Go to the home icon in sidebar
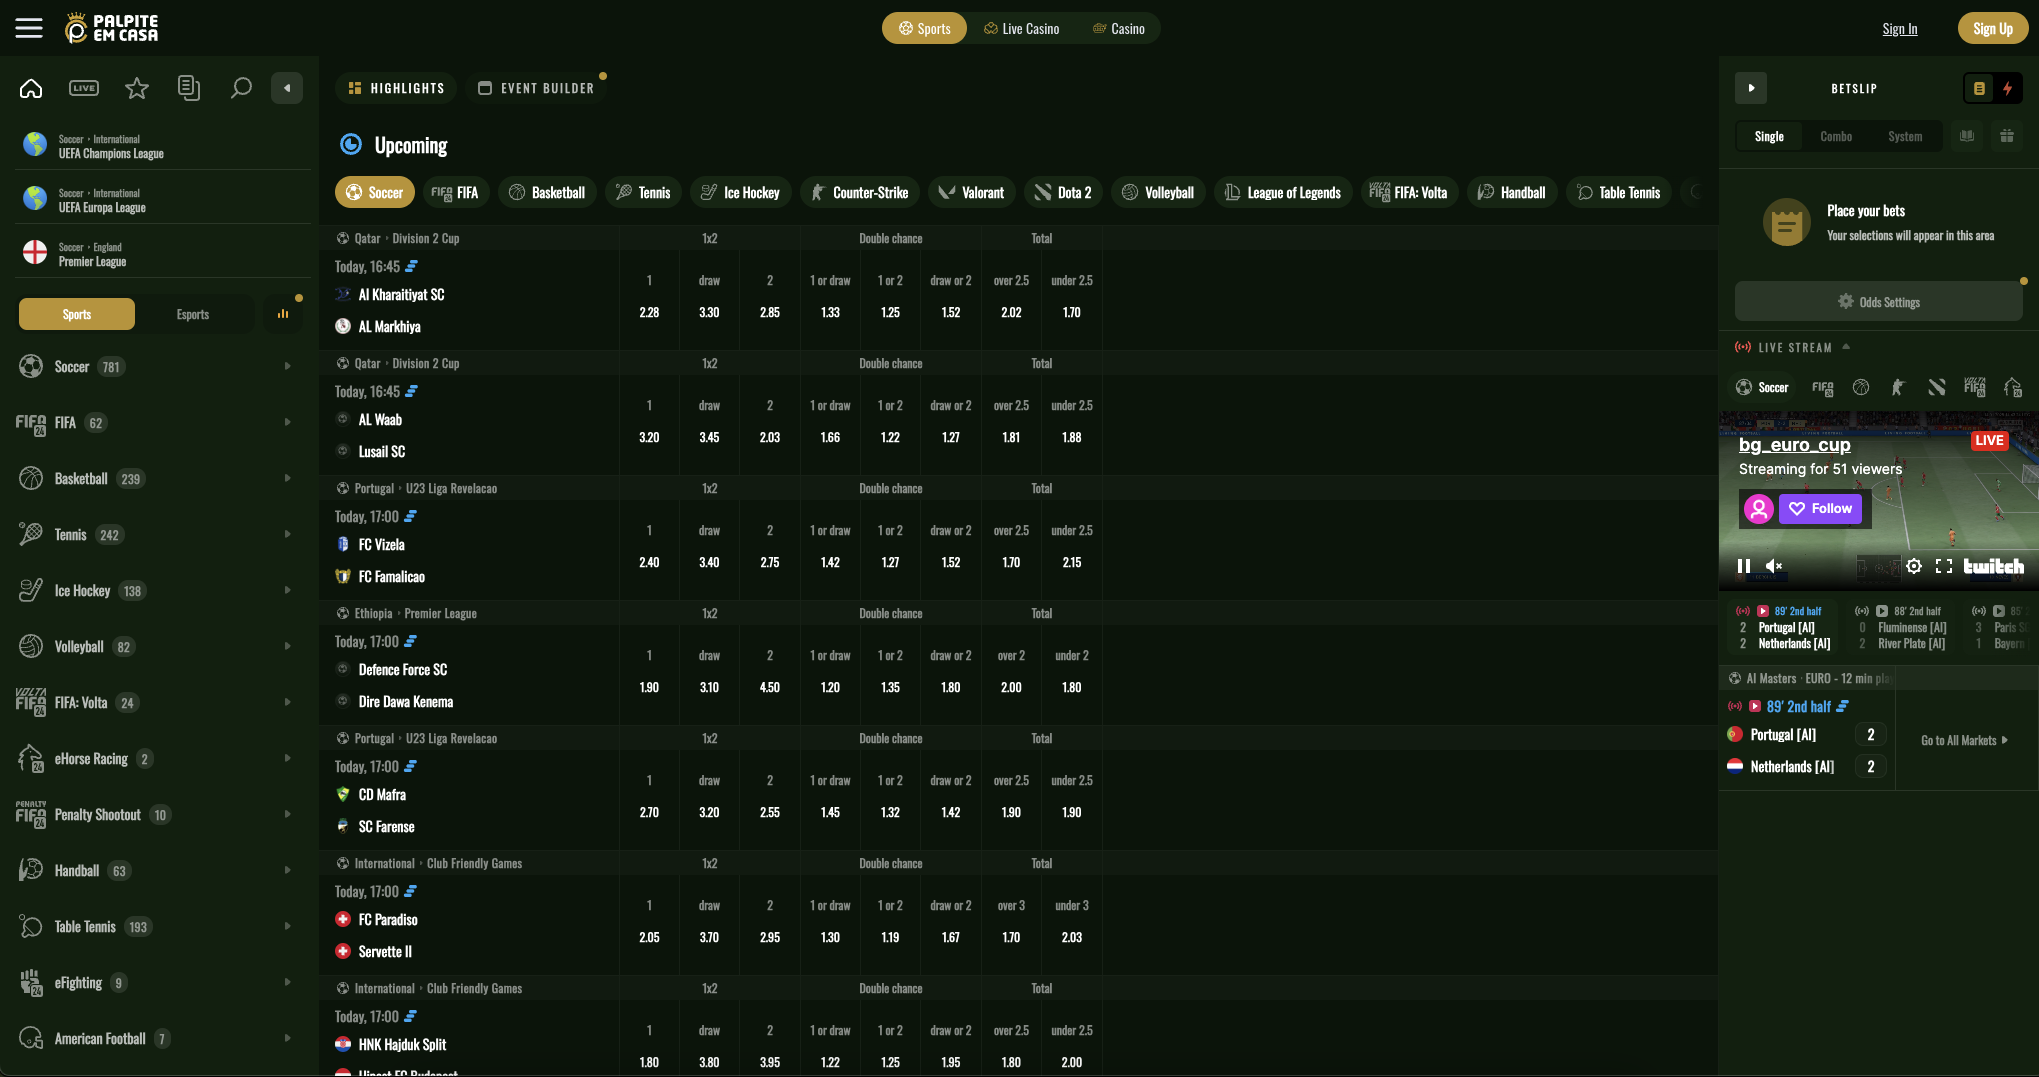 [x=31, y=88]
